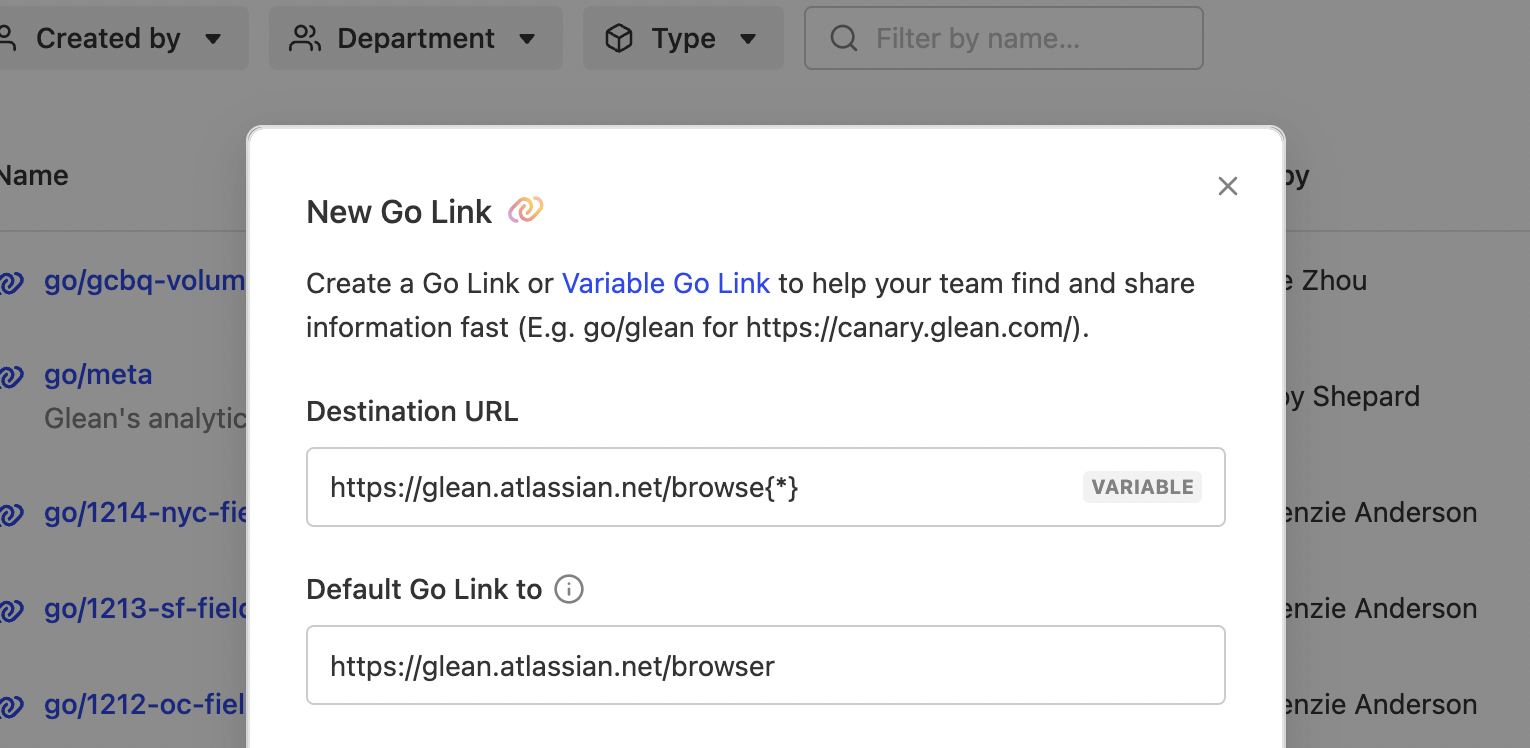Click the VARIABLE badge in the URL field

point(1141,487)
